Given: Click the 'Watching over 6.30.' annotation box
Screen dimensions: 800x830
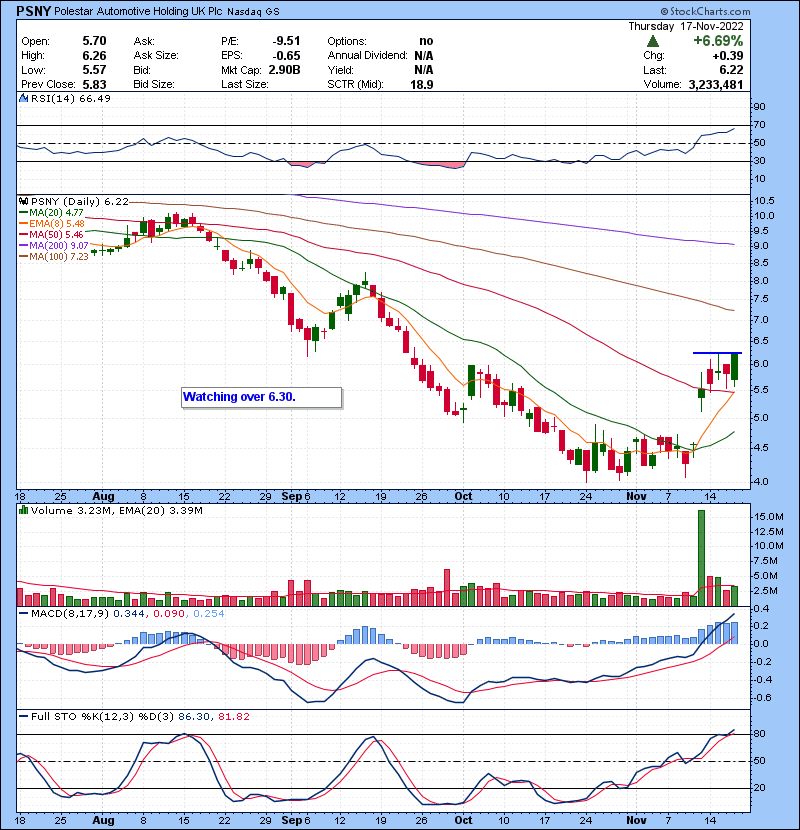Looking at the screenshot, I should [262, 397].
